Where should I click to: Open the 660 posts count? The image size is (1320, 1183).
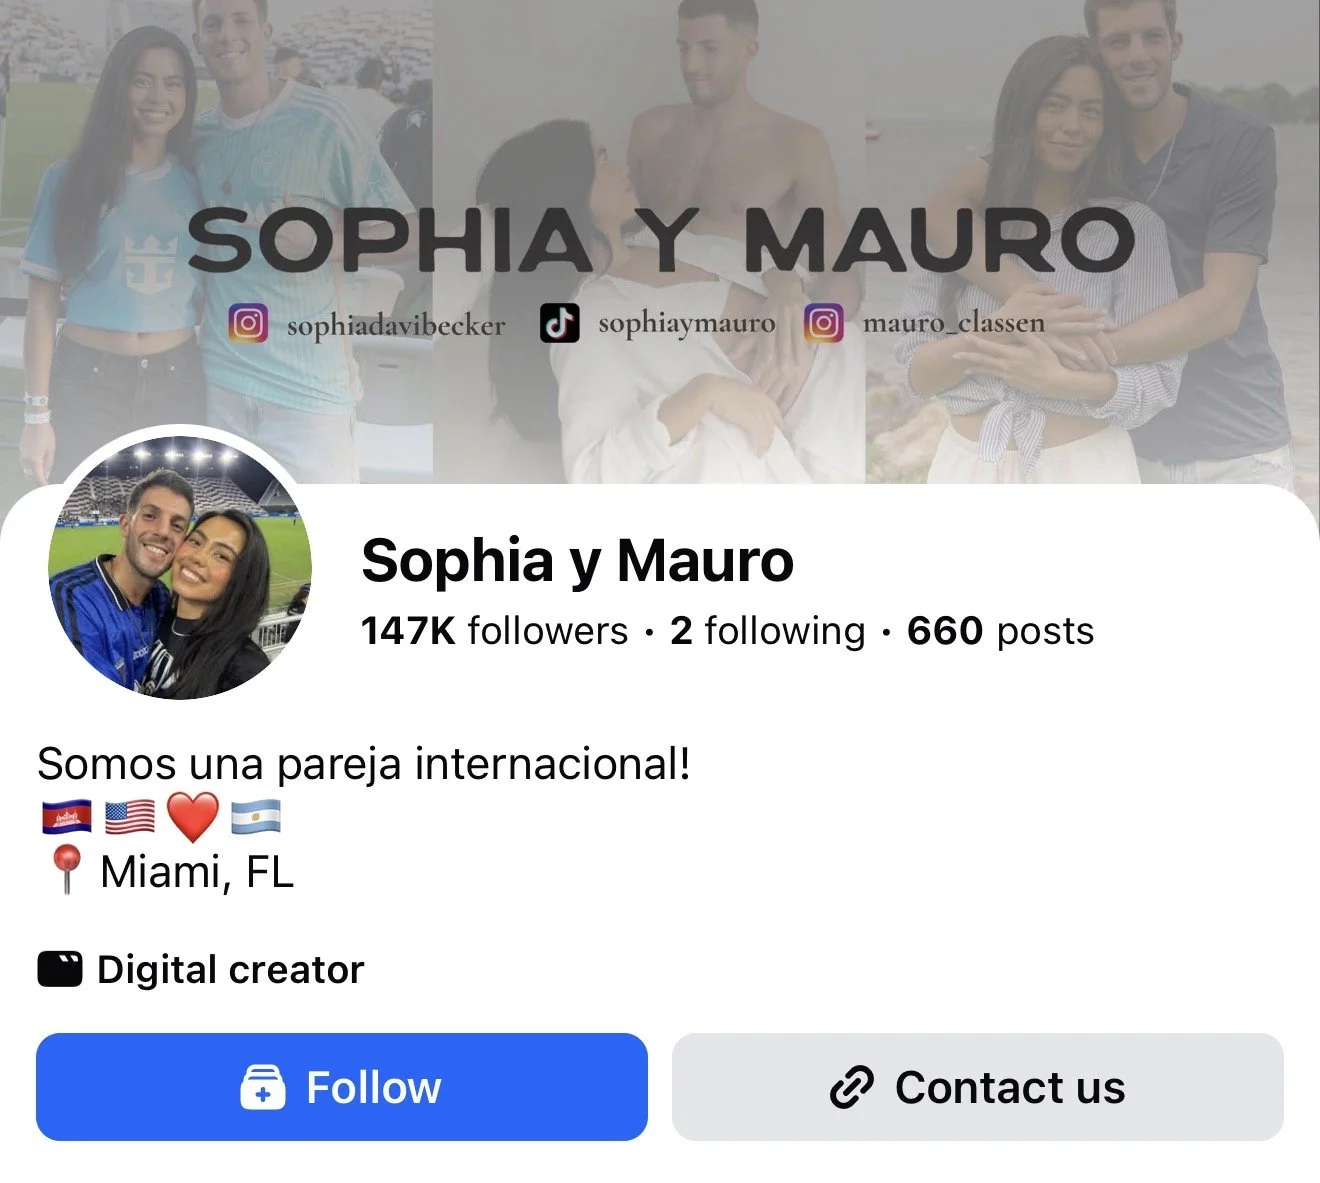point(1000,631)
